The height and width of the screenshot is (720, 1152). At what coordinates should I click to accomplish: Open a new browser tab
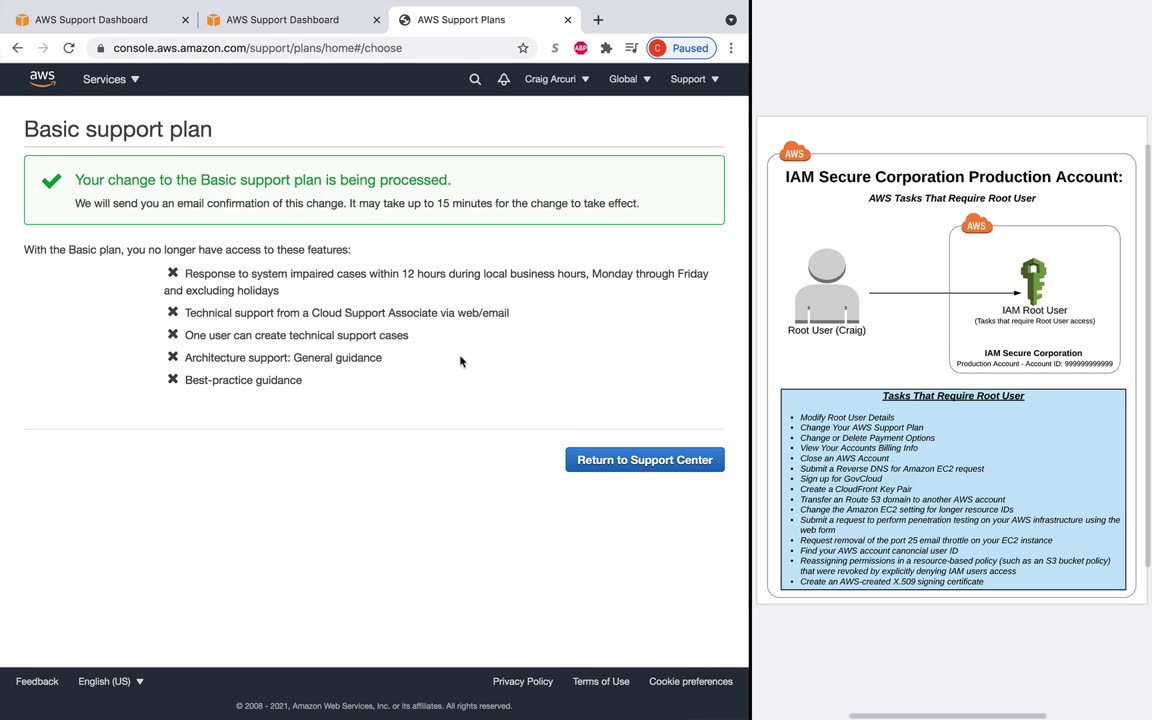click(x=598, y=20)
